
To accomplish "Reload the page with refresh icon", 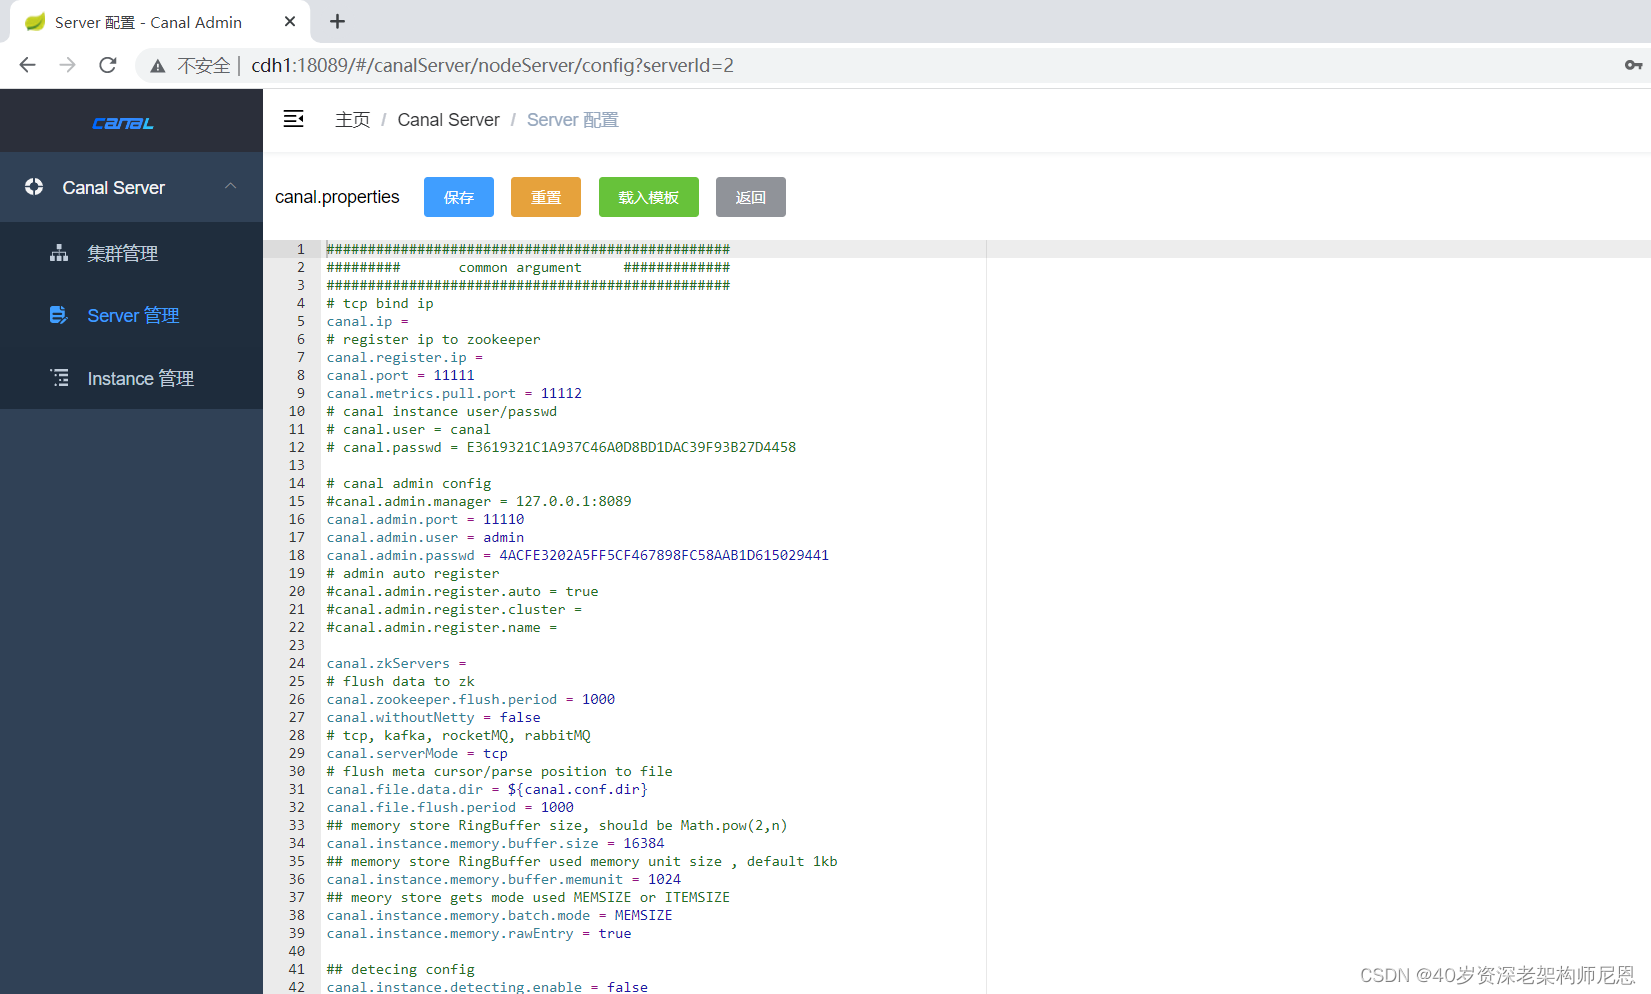I will [108, 65].
